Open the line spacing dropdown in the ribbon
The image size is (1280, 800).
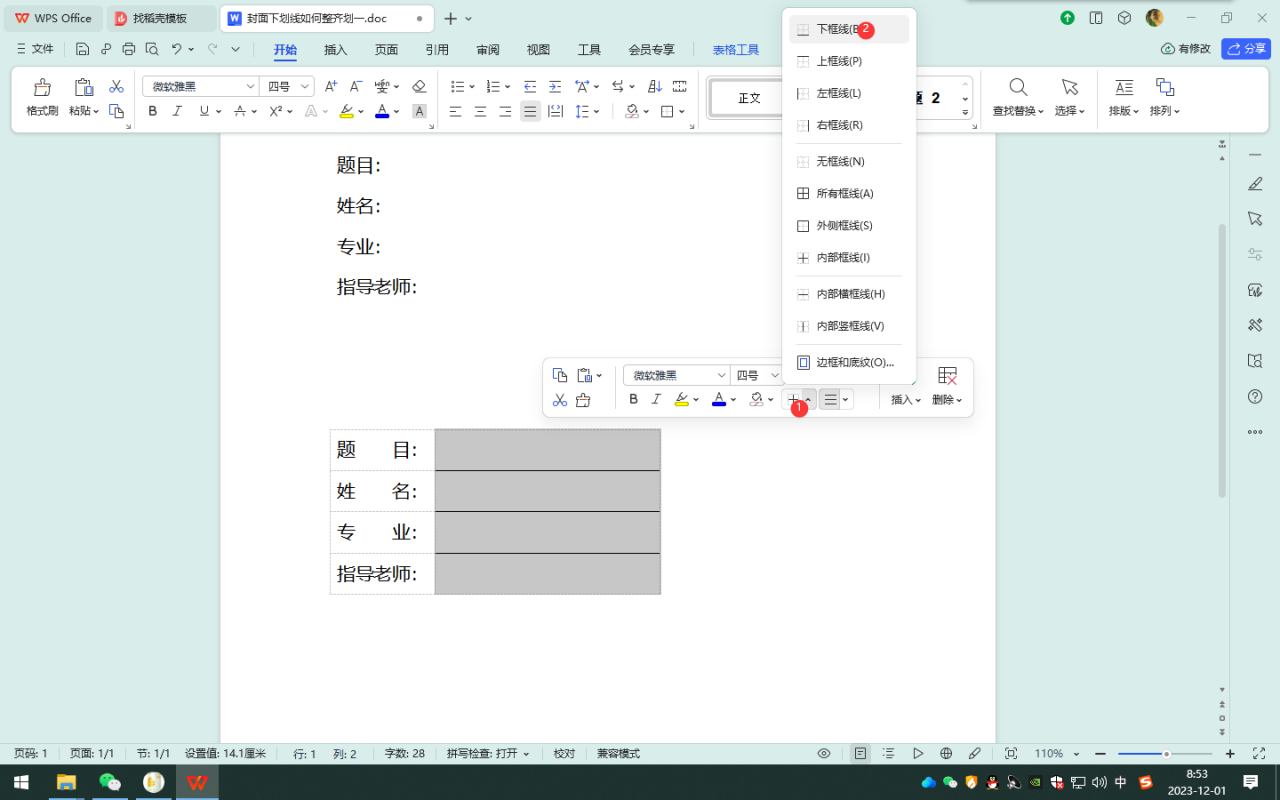[596, 112]
